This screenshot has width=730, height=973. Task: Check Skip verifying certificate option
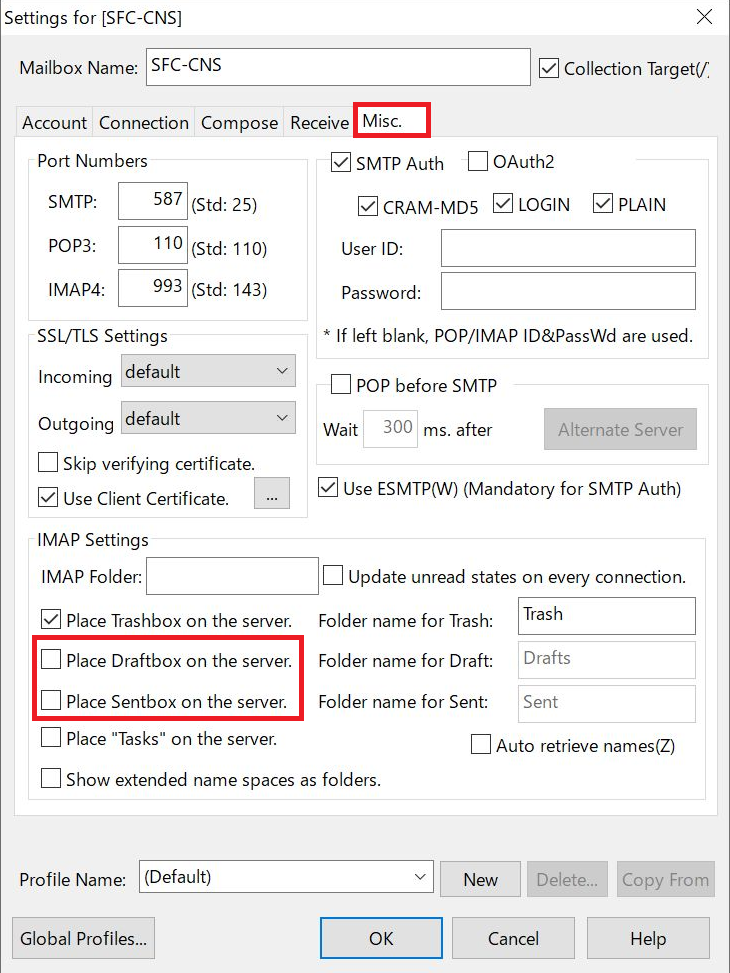point(48,463)
